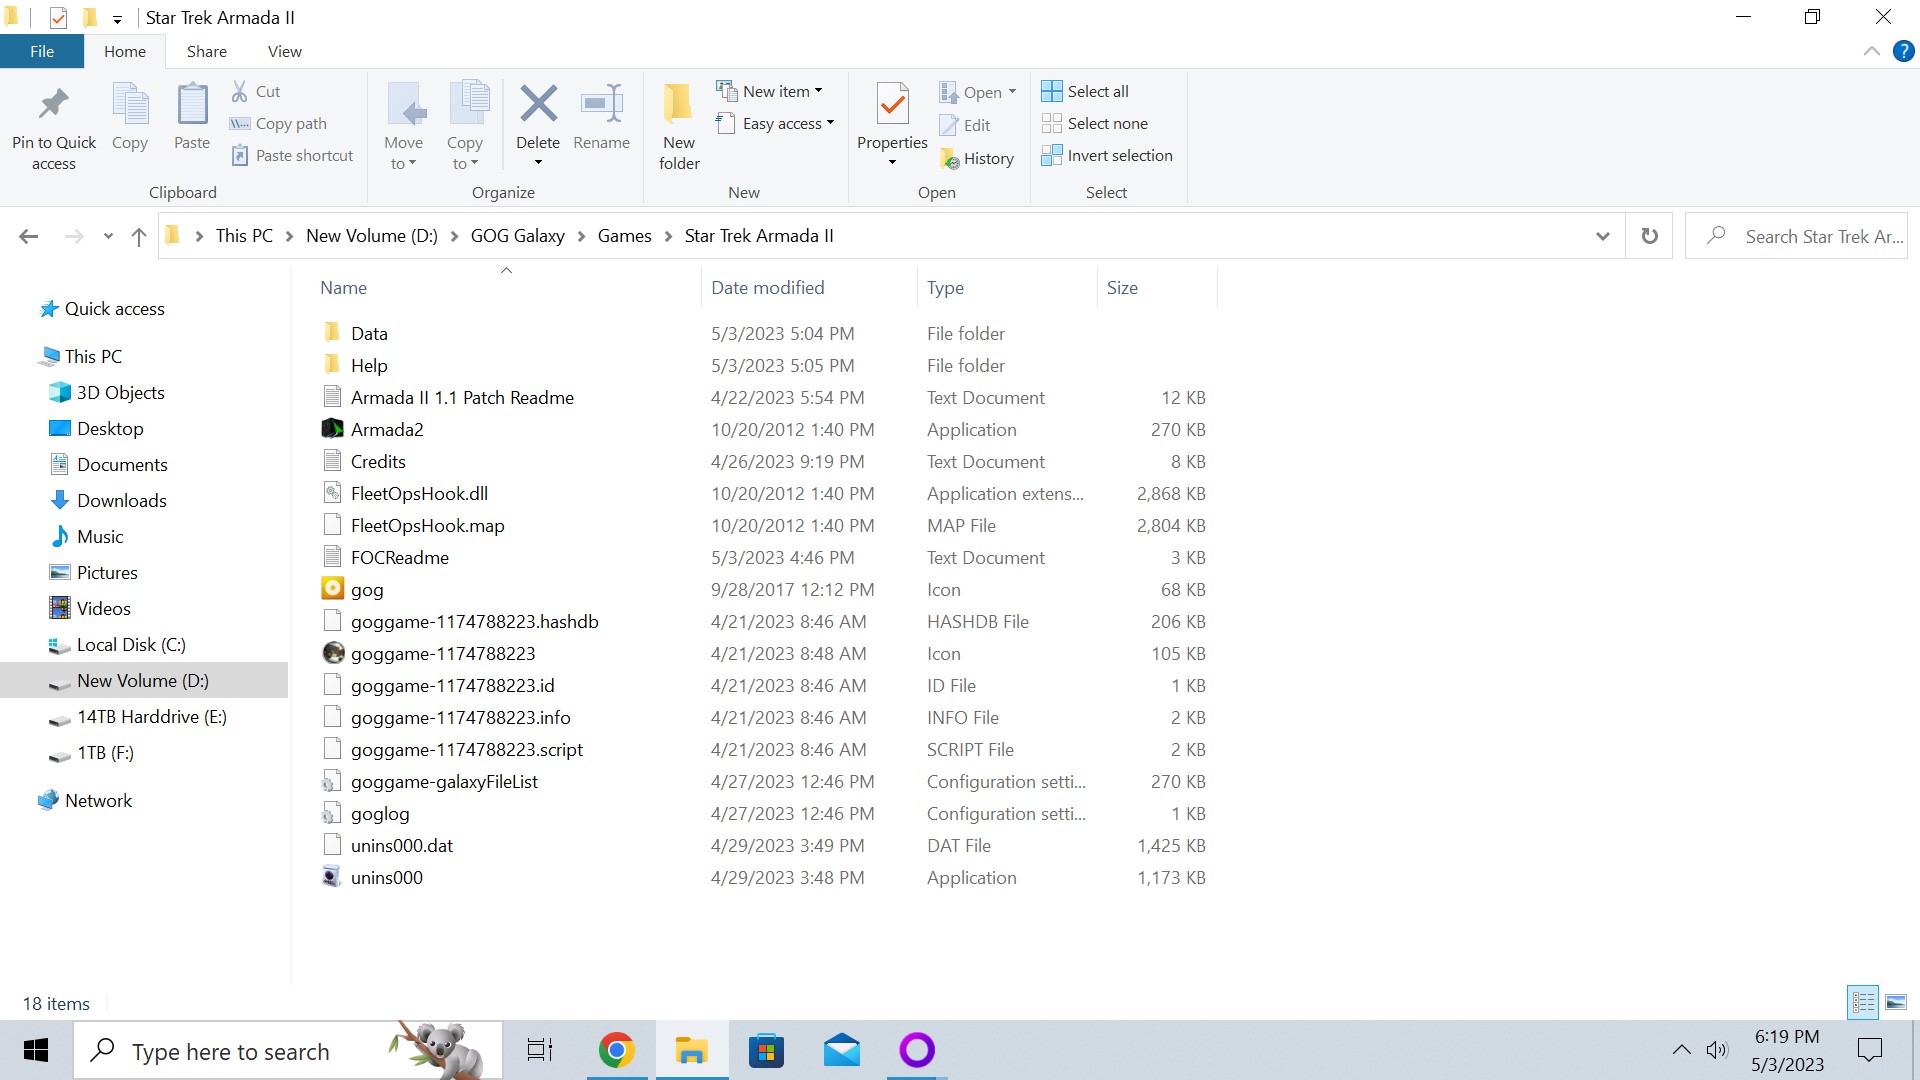Viewport: 1920px width, 1080px height.
Task: Select goggame-galaxyFileList file
Action: (430, 781)
